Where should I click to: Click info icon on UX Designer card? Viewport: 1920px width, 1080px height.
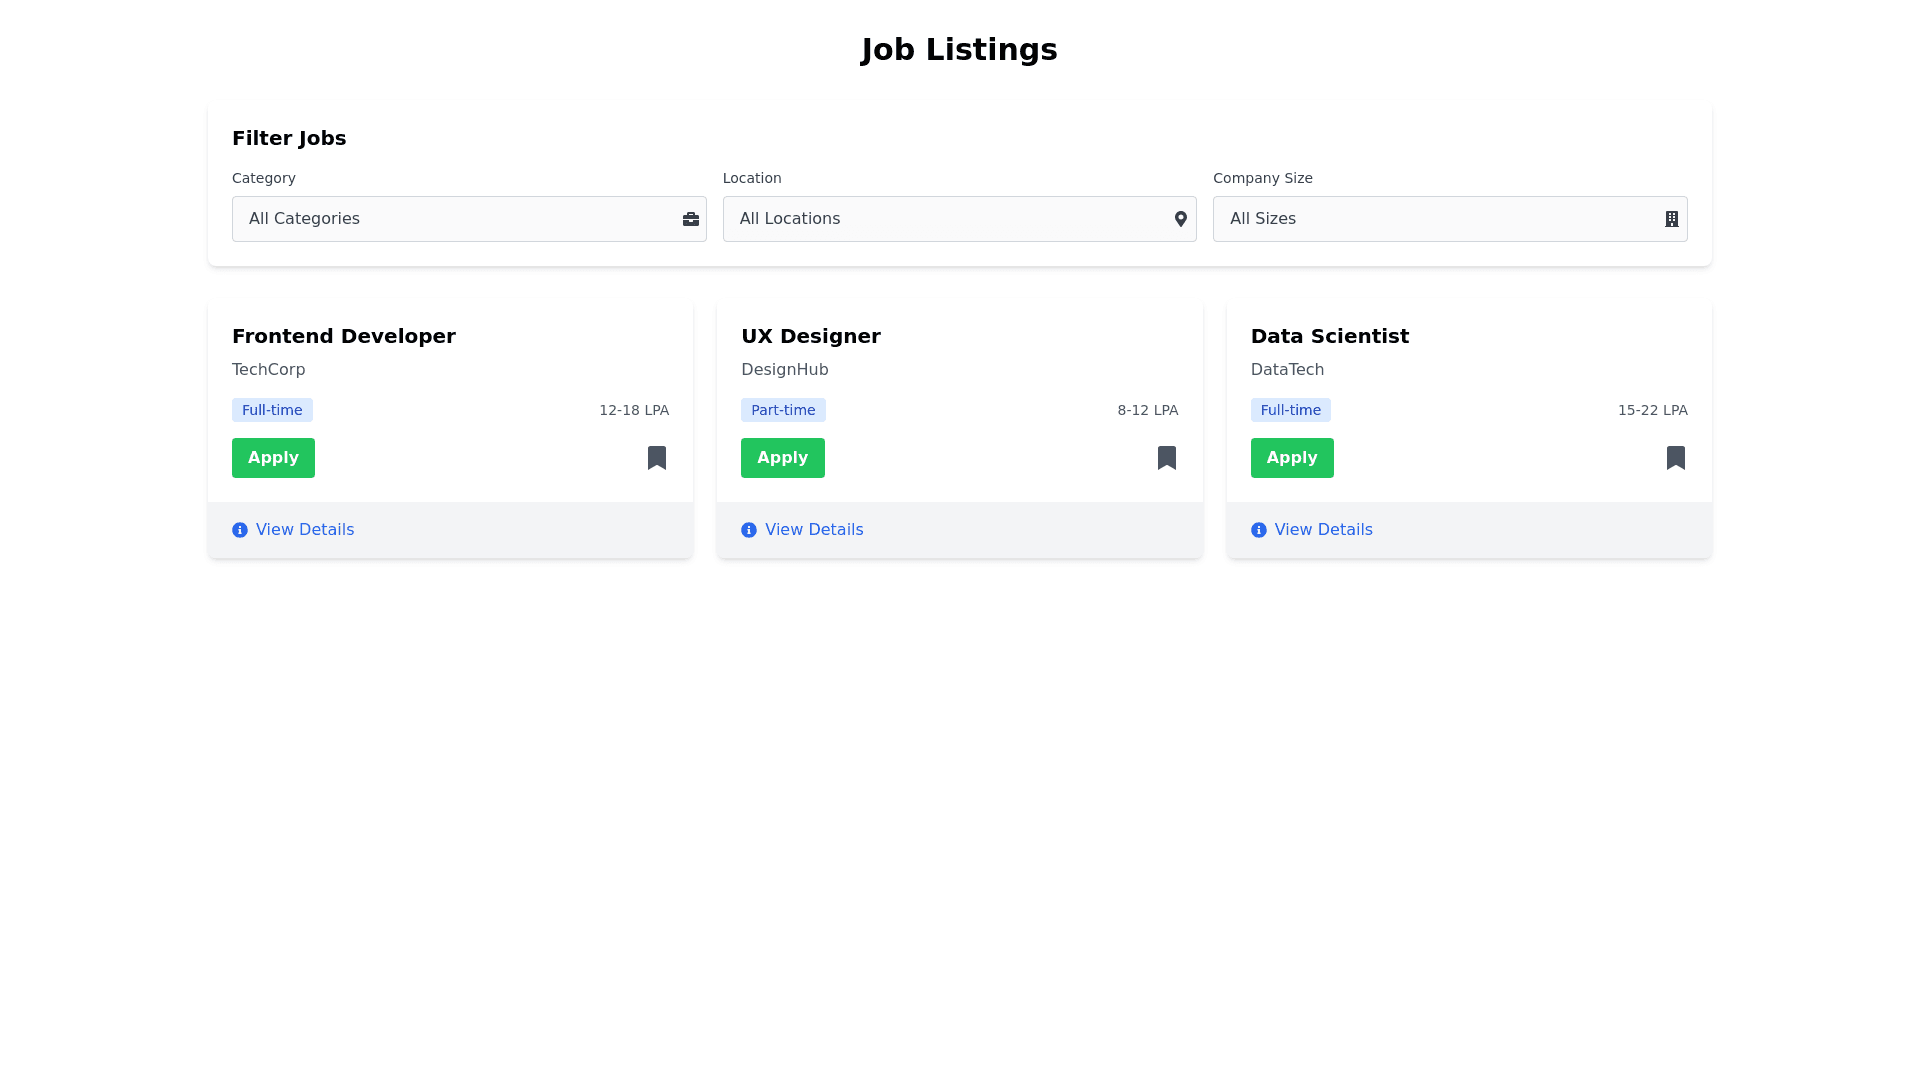point(749,530)
